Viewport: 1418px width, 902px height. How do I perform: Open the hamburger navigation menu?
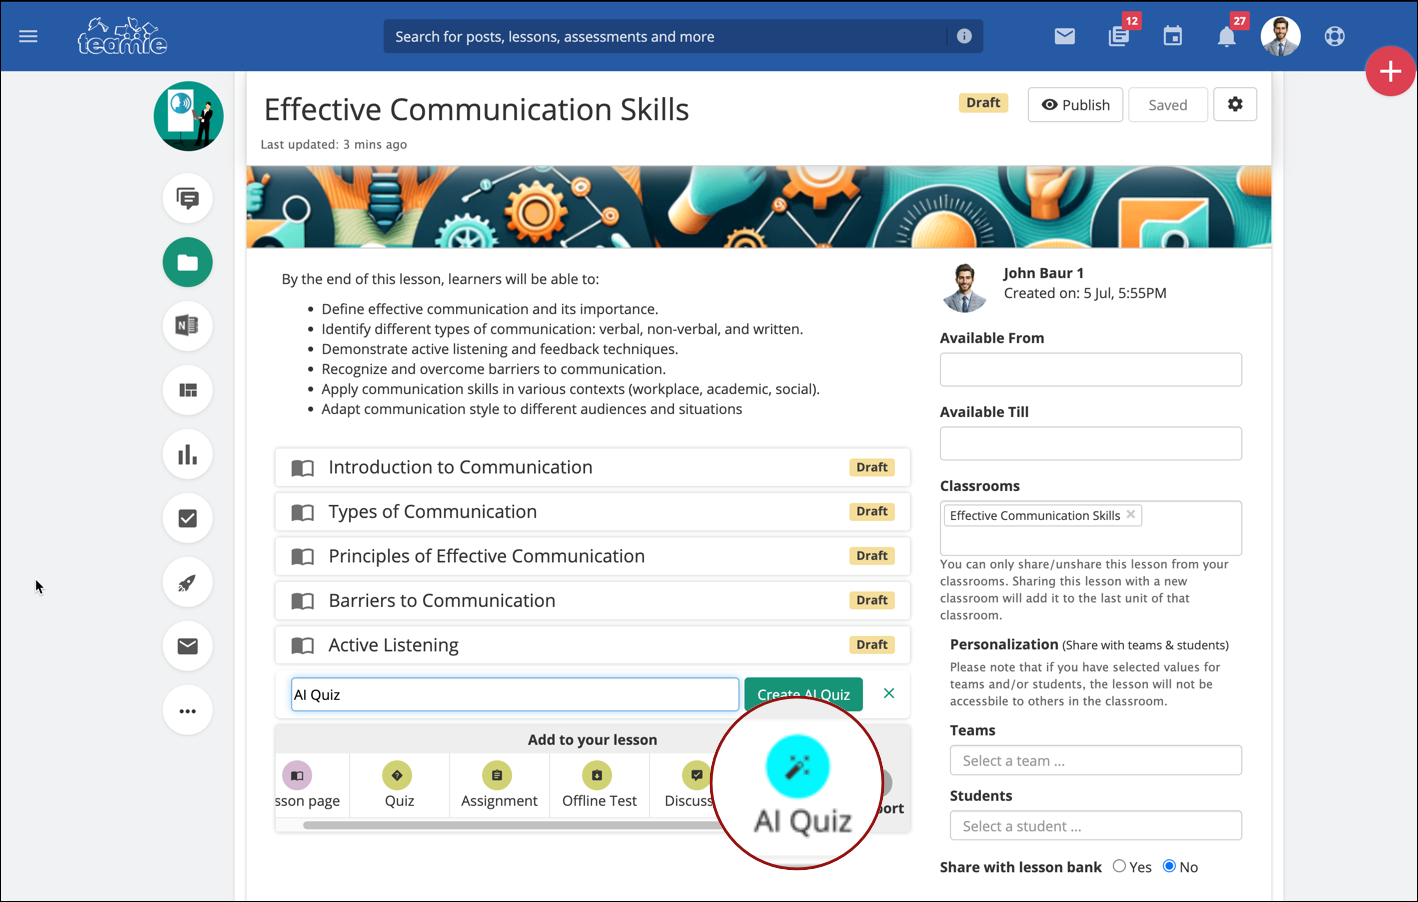click(28, 37)
